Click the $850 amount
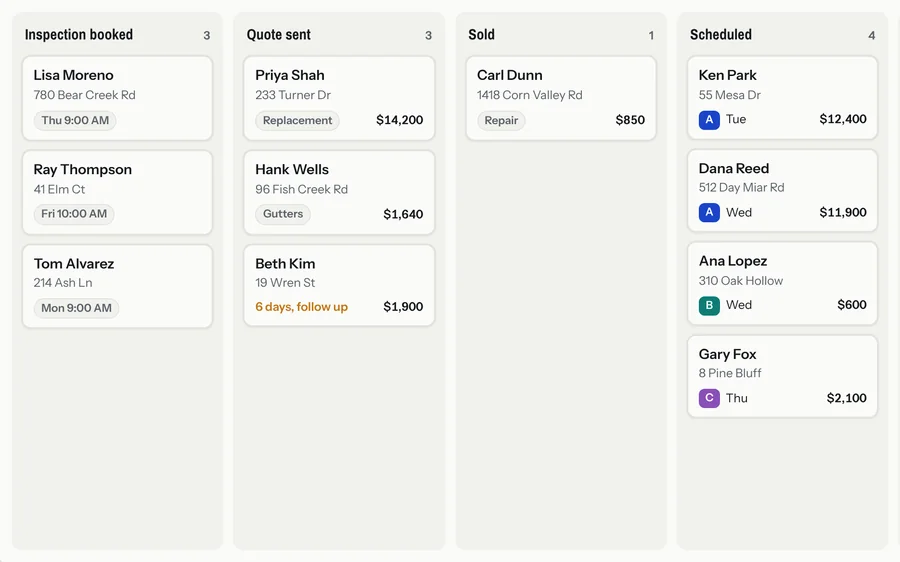This screenshot has height=562, width=900. click(630, 120)
